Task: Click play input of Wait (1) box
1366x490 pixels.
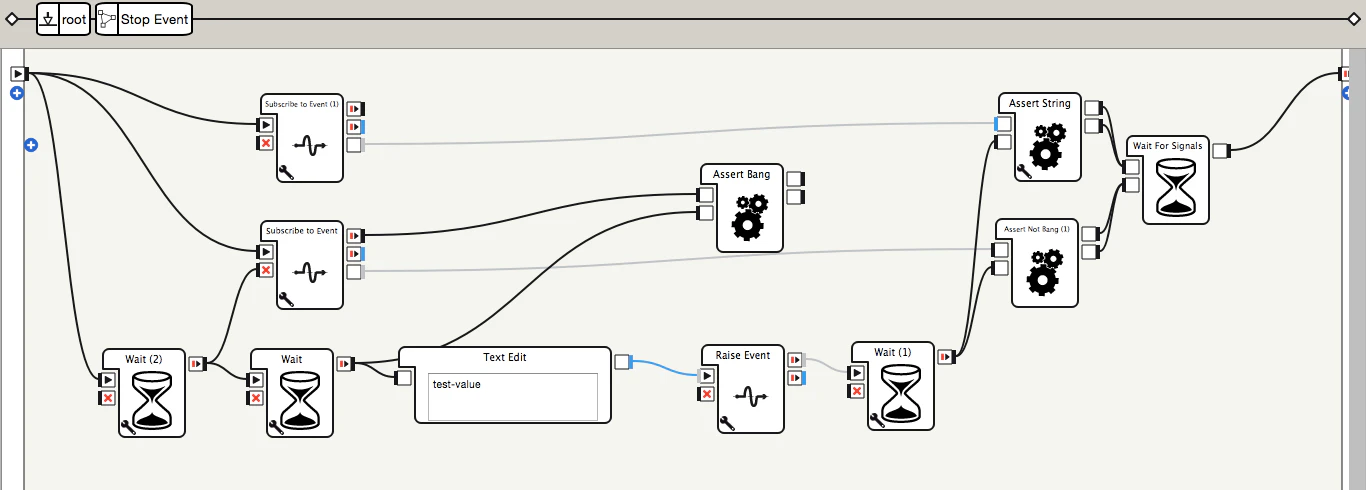Action: (x=856, y=373)
